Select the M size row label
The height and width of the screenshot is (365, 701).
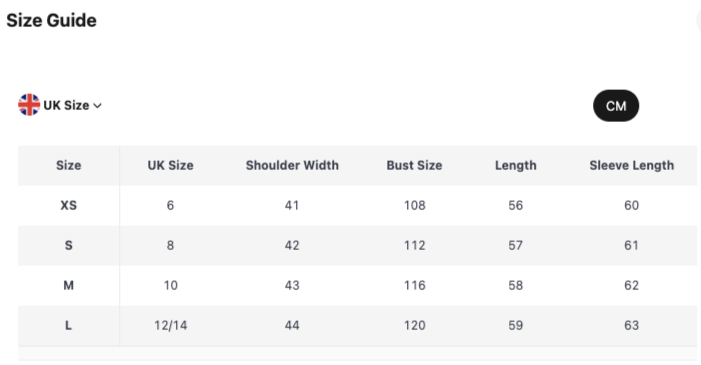pyautogui.click(x=68, y=285)
